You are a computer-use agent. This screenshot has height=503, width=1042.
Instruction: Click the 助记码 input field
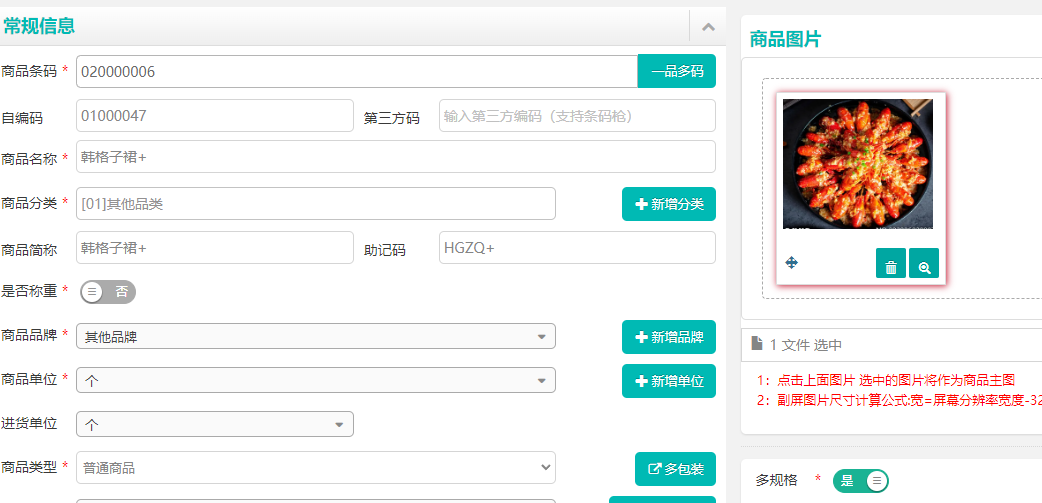tap(577, 248)
